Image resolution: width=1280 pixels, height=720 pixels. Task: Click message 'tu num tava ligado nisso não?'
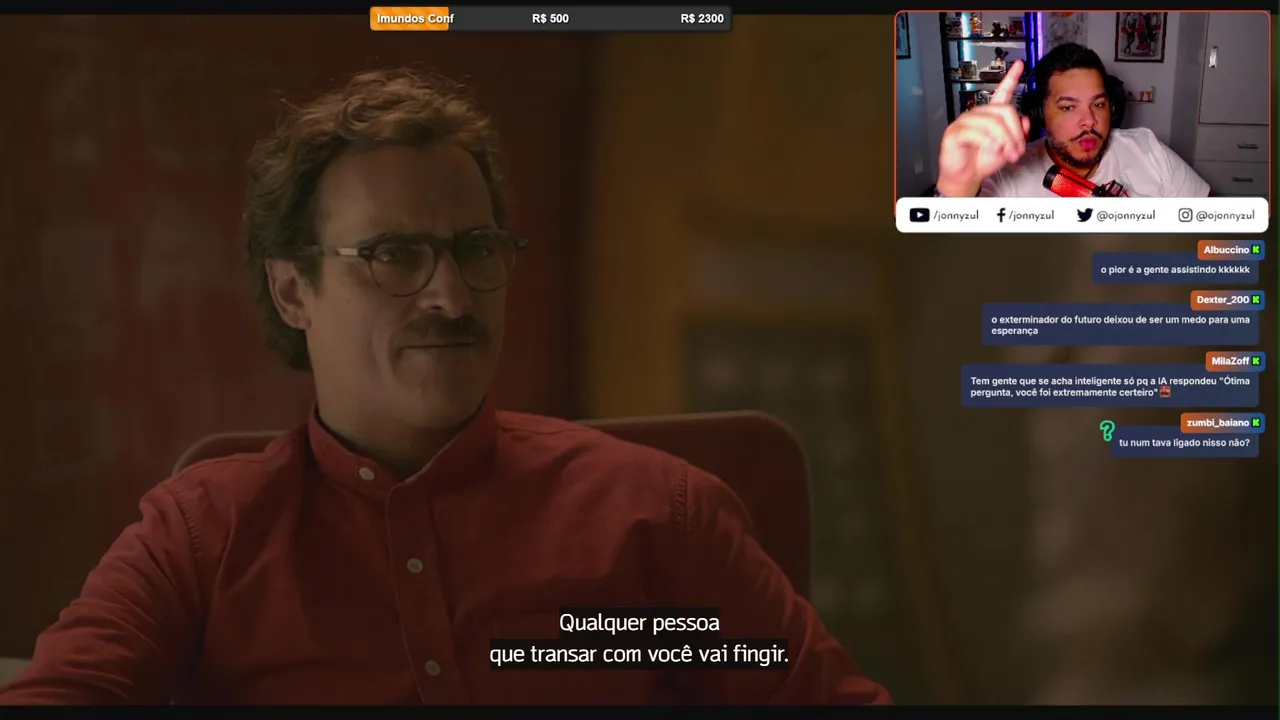click(x=1184, y=443)
